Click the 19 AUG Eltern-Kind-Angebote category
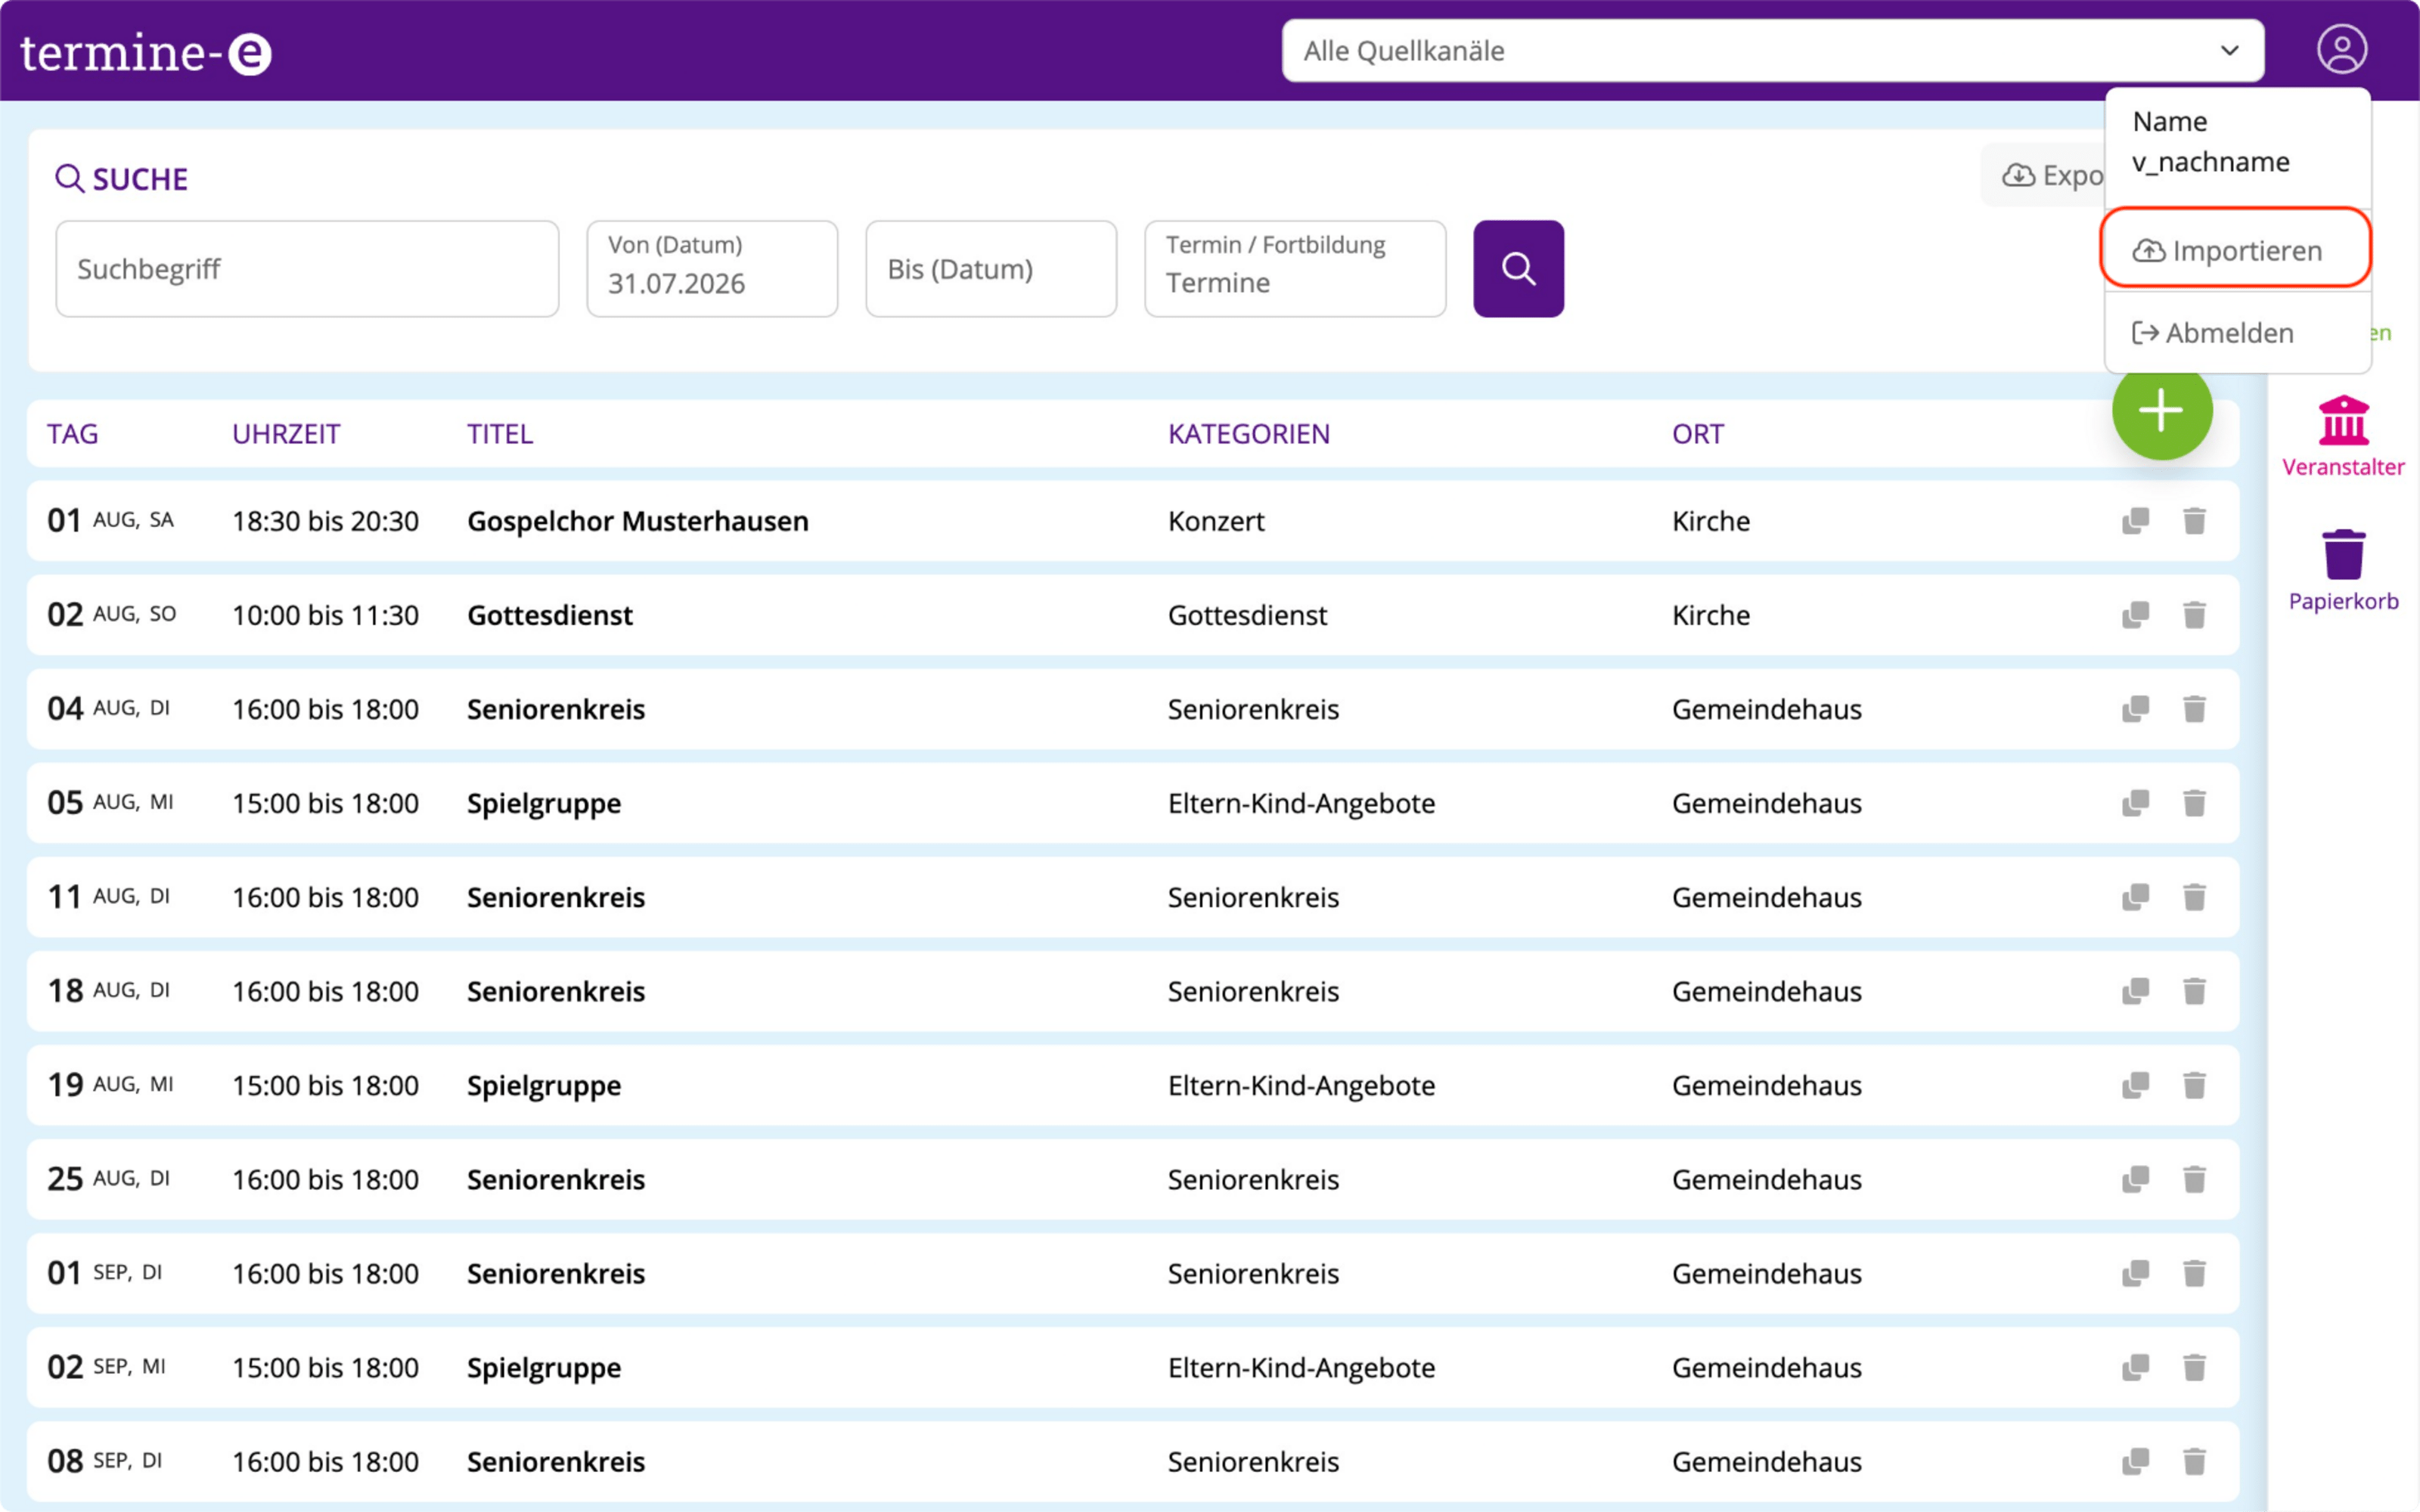The image size is (2420, 1512). coord(1301,1085)
